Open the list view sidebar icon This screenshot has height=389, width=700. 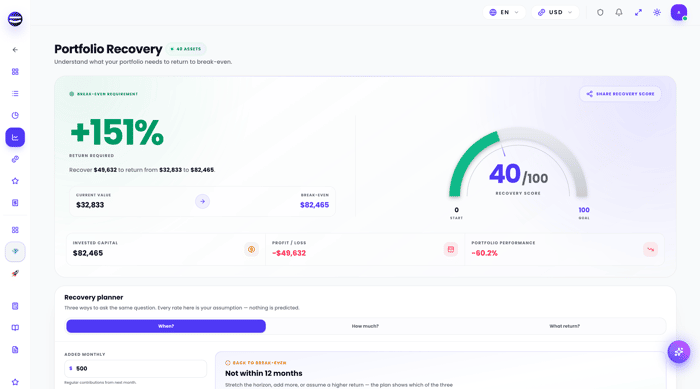[x=15, y=93]
